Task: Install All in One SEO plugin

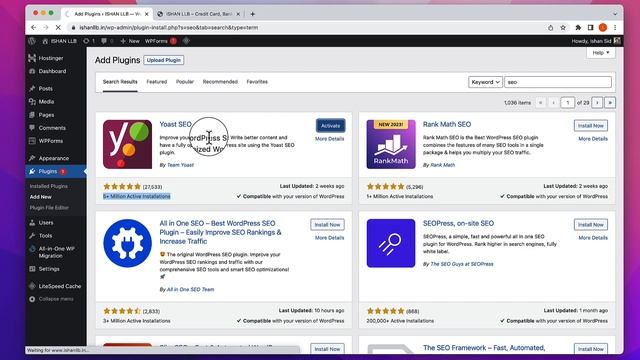Action: (x=327, y=224)
